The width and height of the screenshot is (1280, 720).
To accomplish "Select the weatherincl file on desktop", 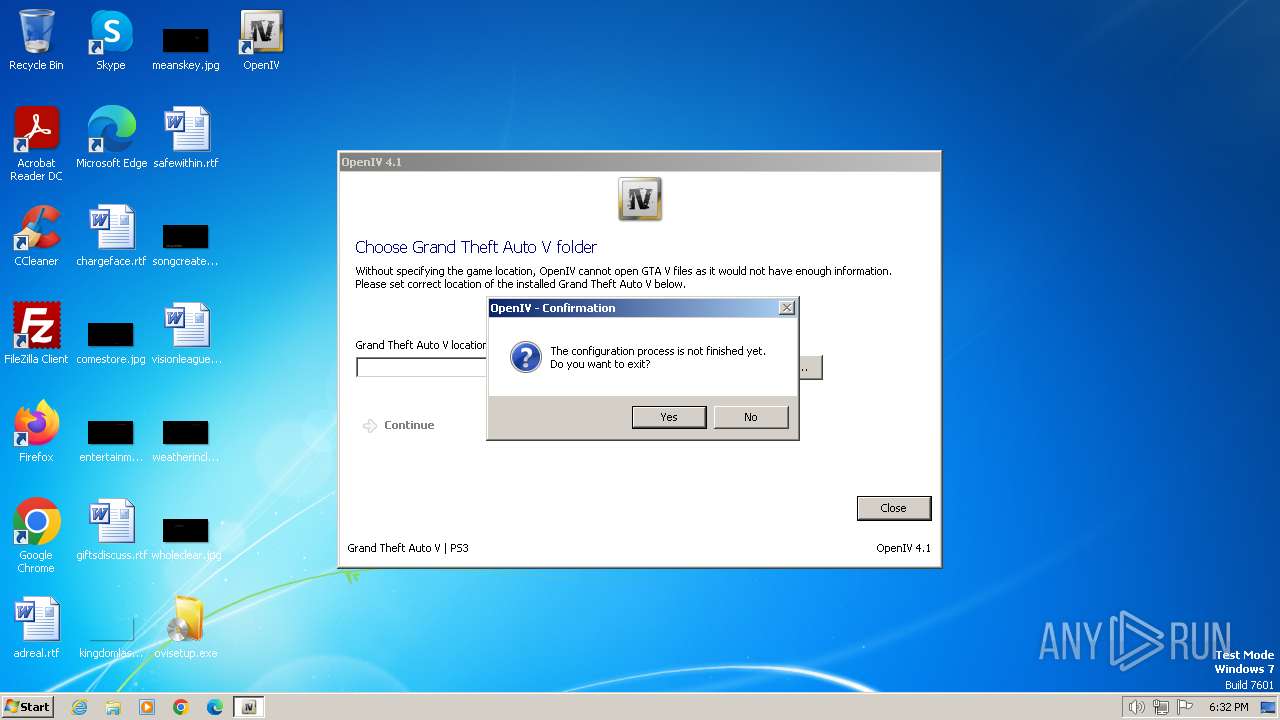I will point(186,439).
